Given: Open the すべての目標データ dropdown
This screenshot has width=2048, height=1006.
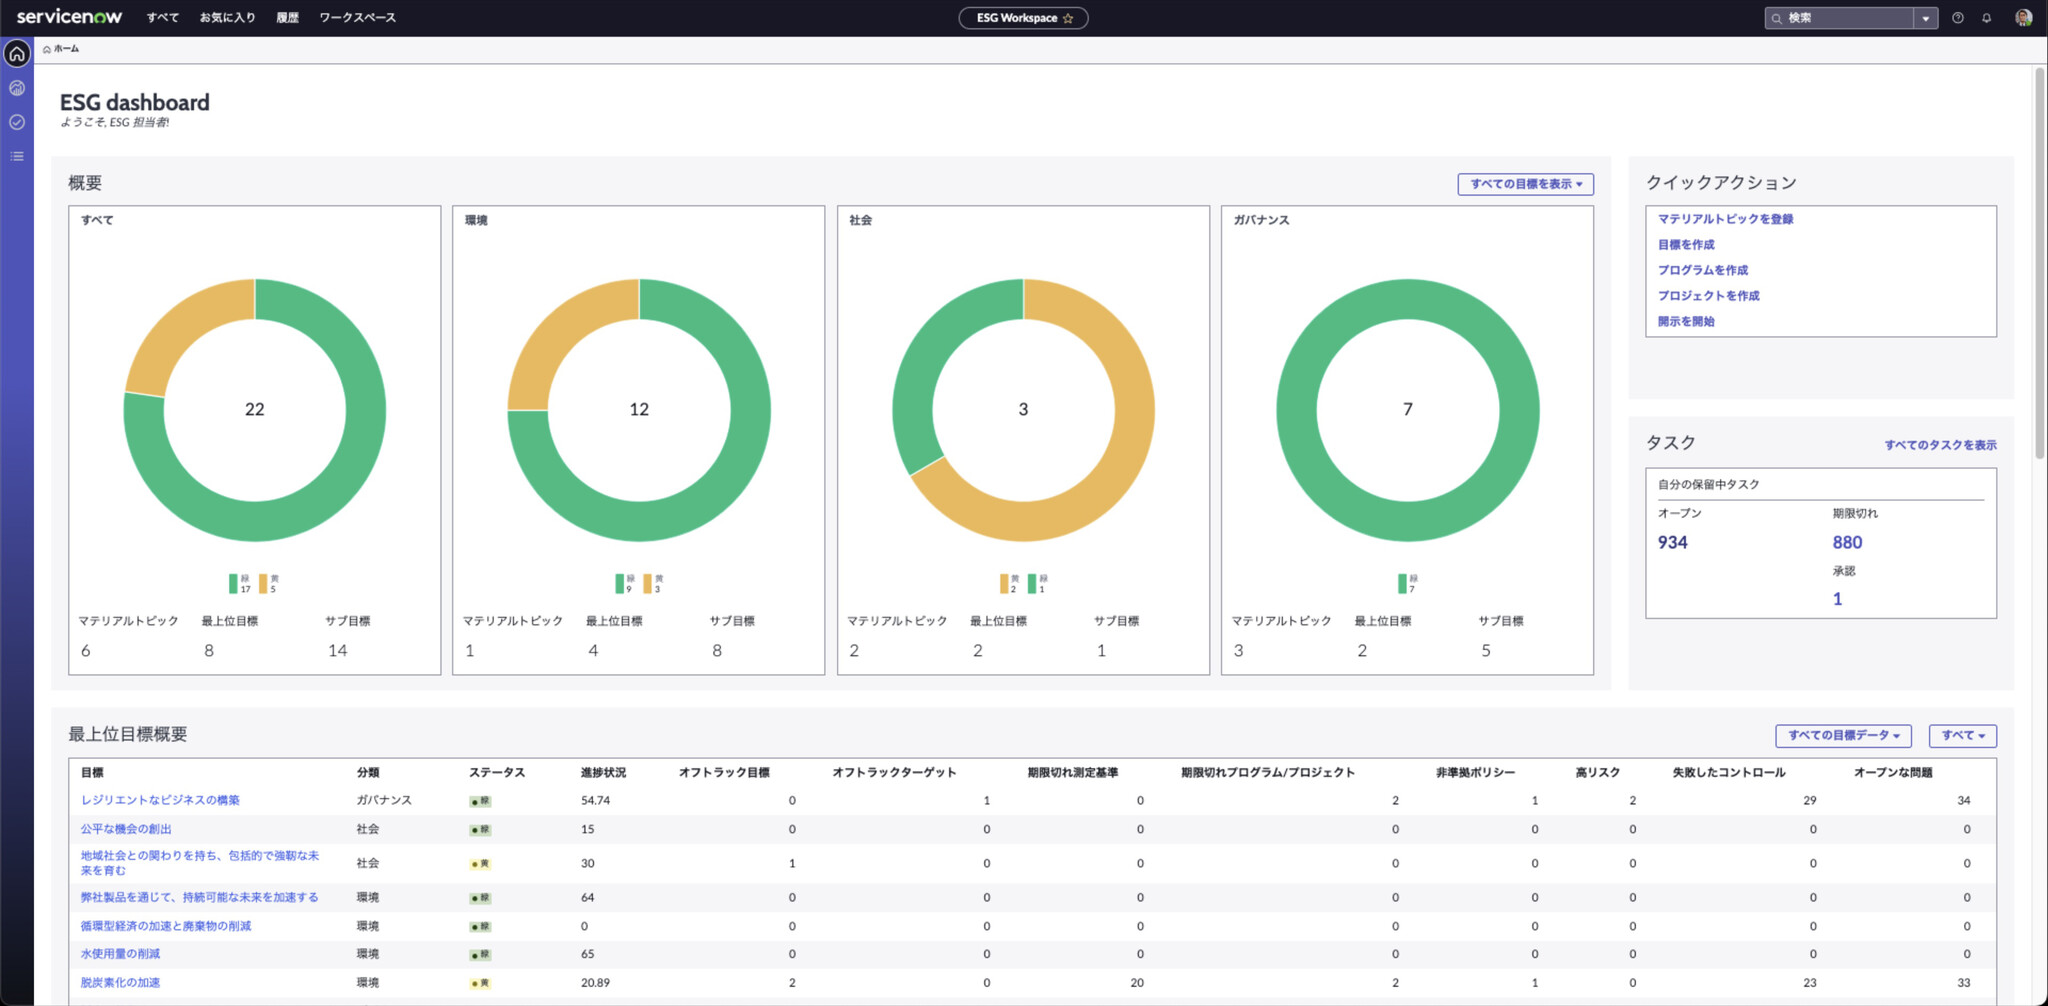Looking at the screenshot, I should click(1843, 736).
